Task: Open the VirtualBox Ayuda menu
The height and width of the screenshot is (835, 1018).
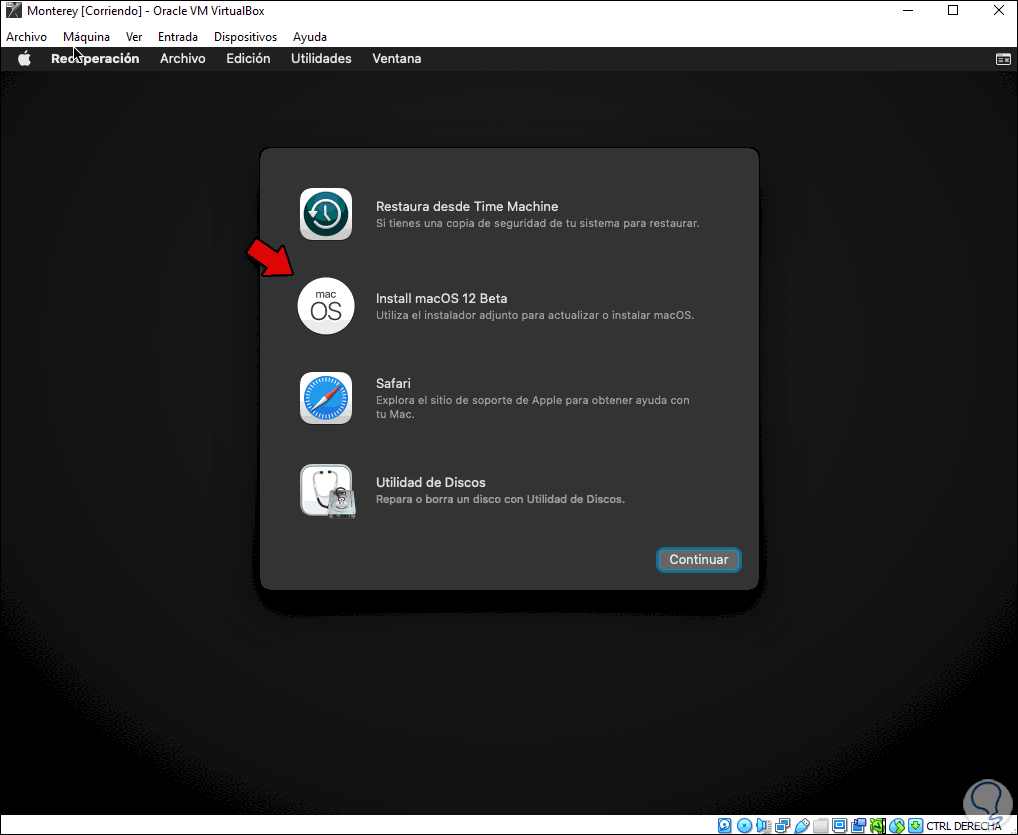Action: point(310,37)
